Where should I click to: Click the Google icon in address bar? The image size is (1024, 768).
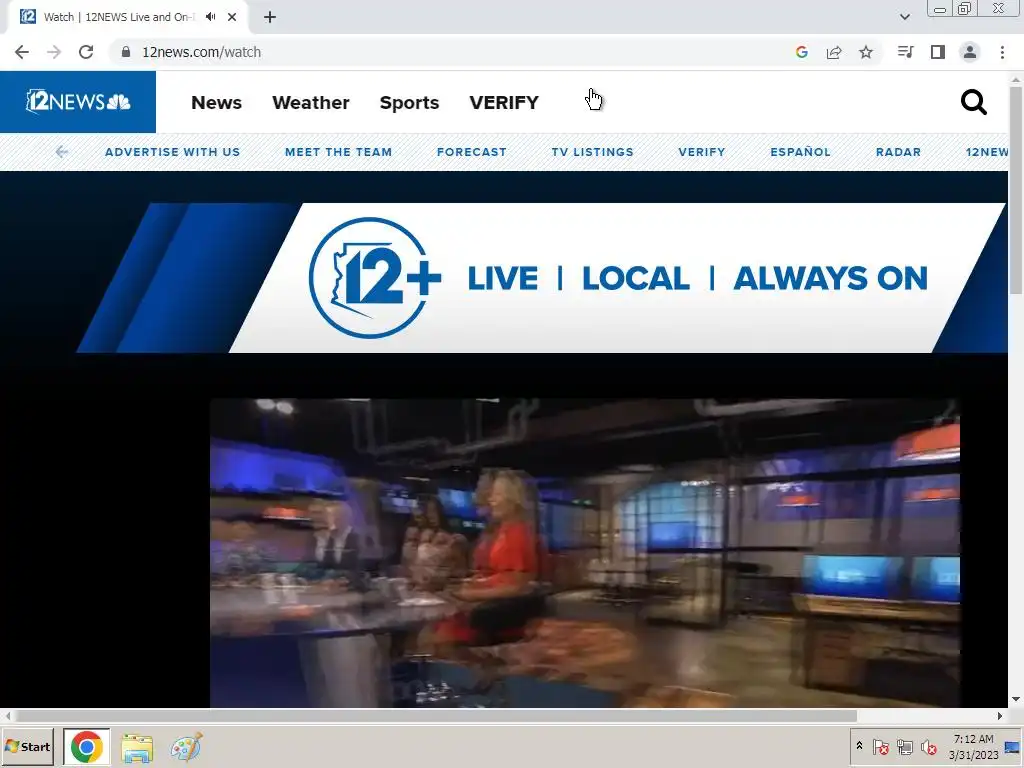tap(802, 52)
